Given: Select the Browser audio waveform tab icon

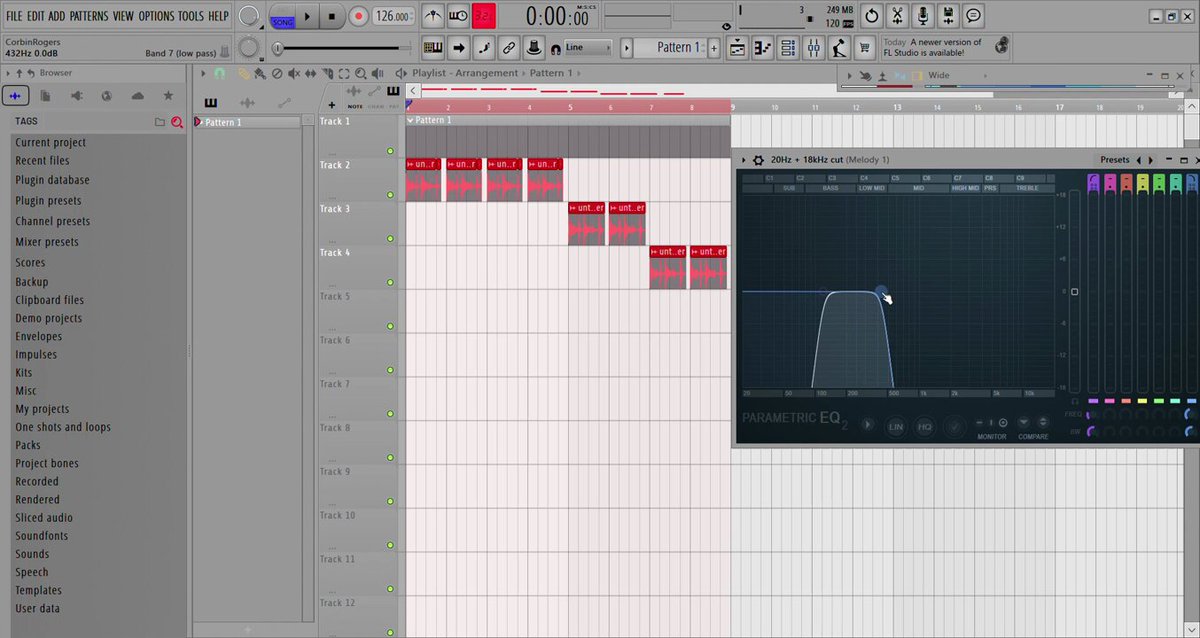Looking at the screenshot, I should [x=15, y=96].
